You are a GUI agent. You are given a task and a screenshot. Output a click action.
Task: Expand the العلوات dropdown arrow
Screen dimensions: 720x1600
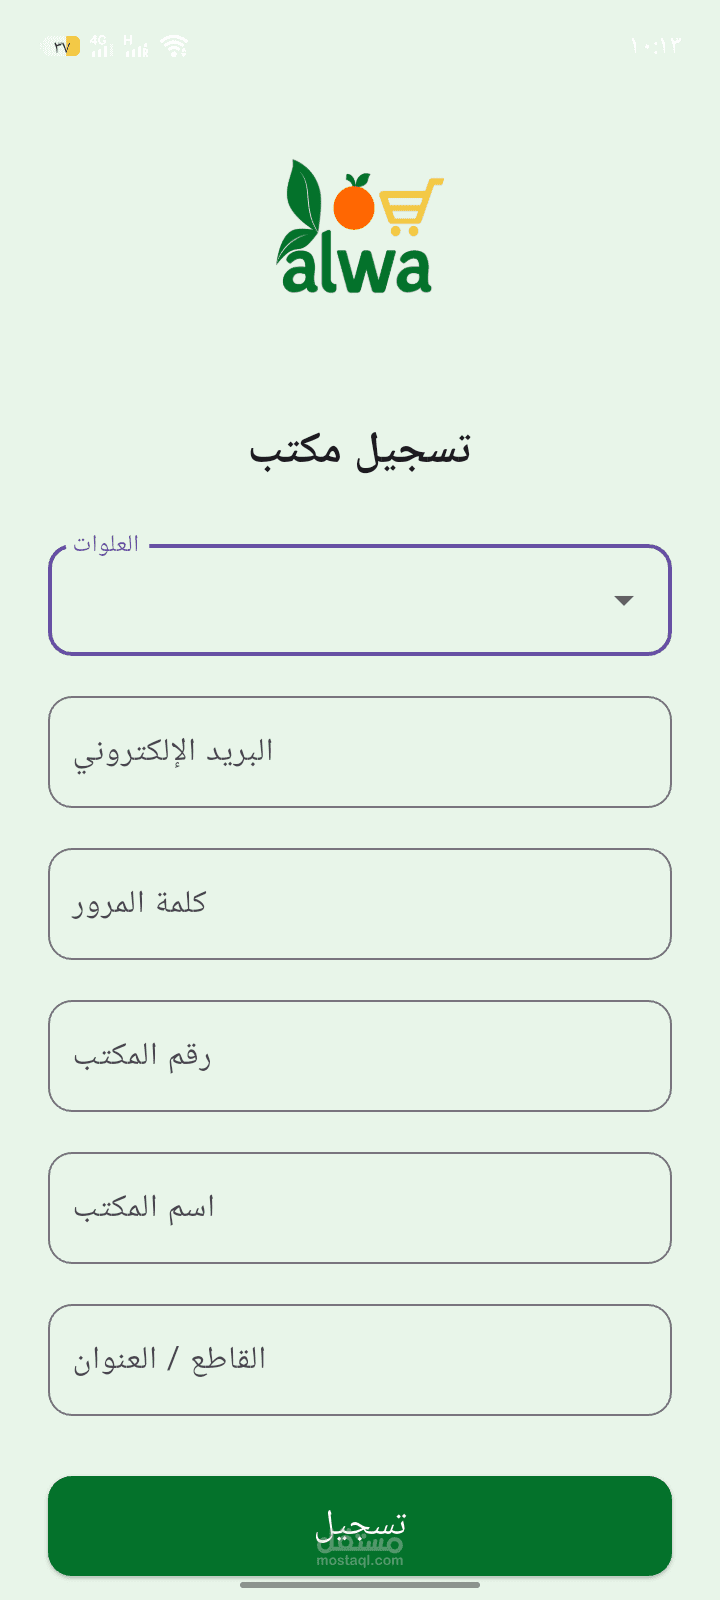click(x=624, y=601)
